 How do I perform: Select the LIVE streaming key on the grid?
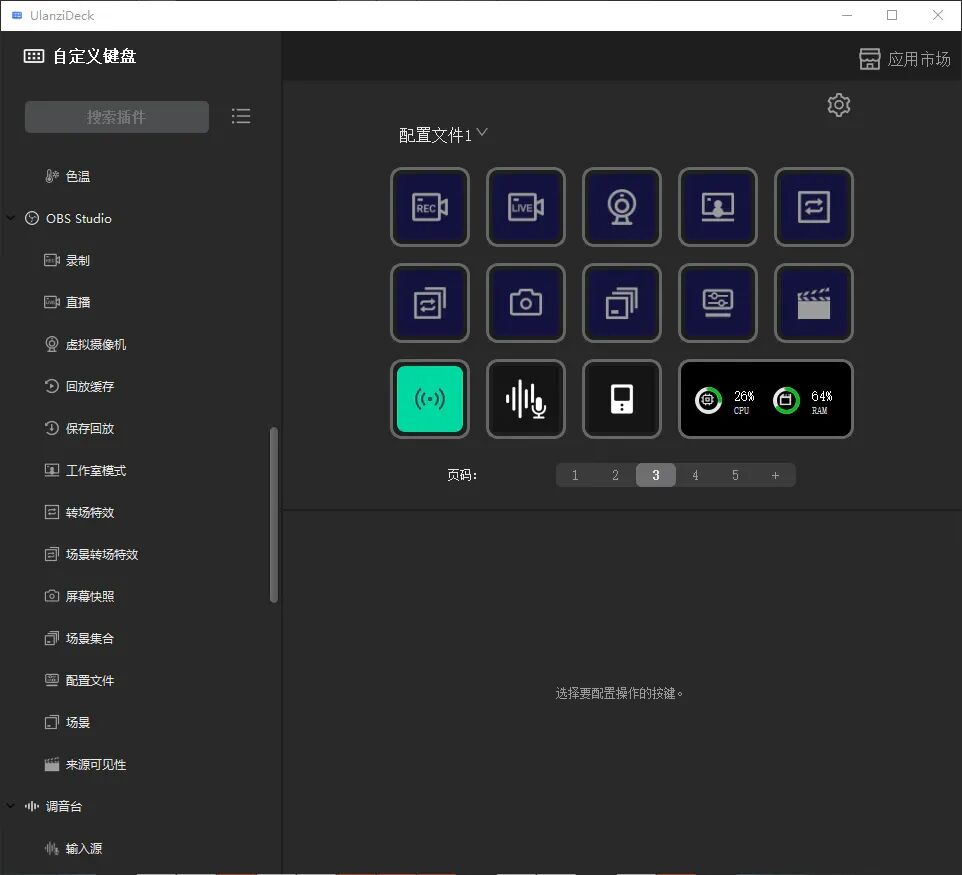[x=526, y=207]
